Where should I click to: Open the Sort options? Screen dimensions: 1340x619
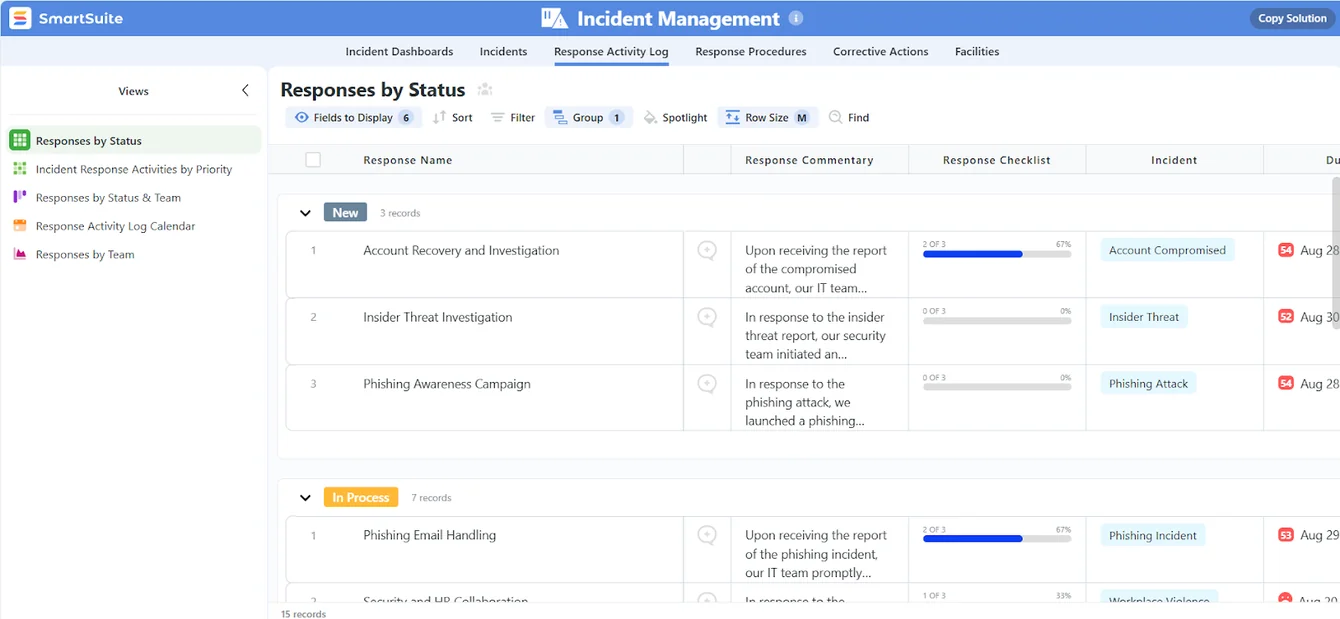[x=453, y=117]
